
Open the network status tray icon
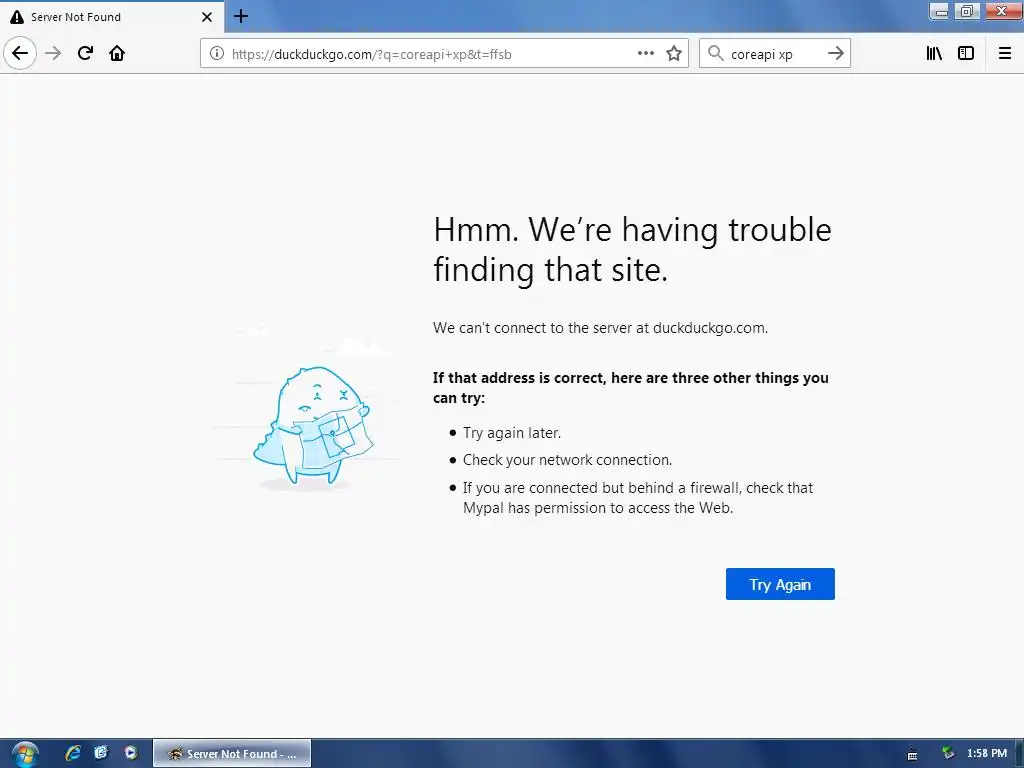[948, 753]
